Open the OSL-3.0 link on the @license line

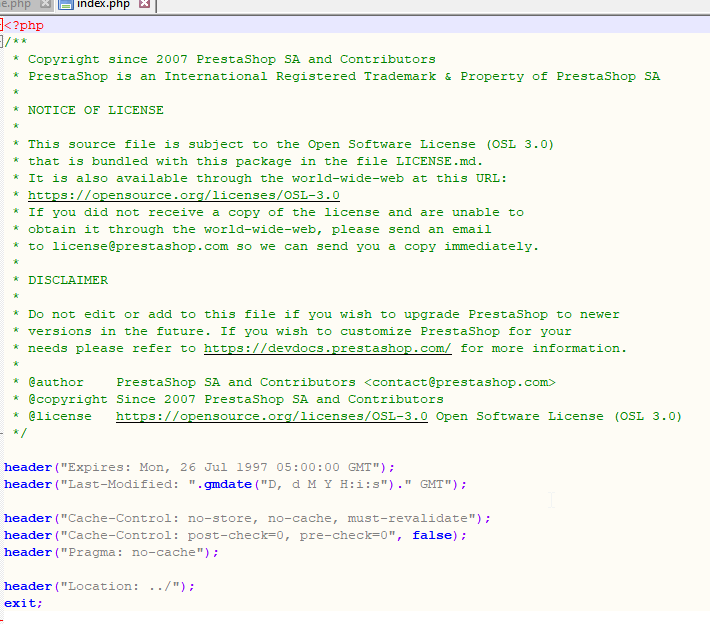272,416
